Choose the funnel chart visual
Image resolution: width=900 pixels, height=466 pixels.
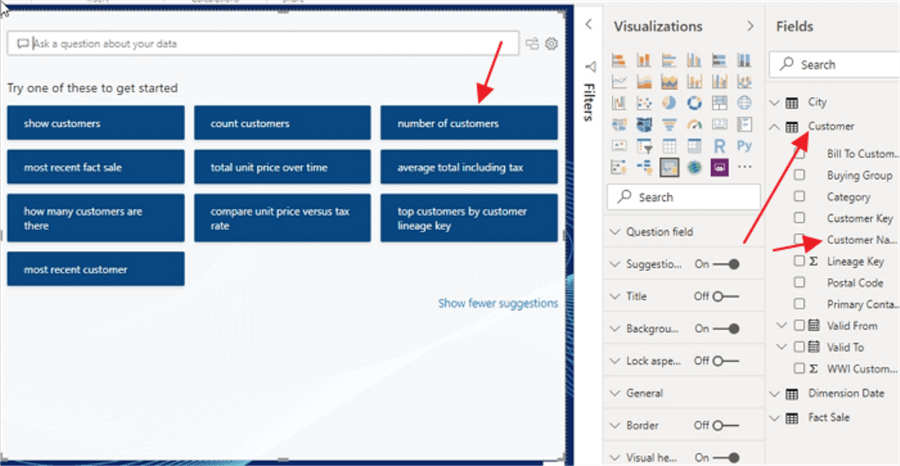[x=669, y=124]
